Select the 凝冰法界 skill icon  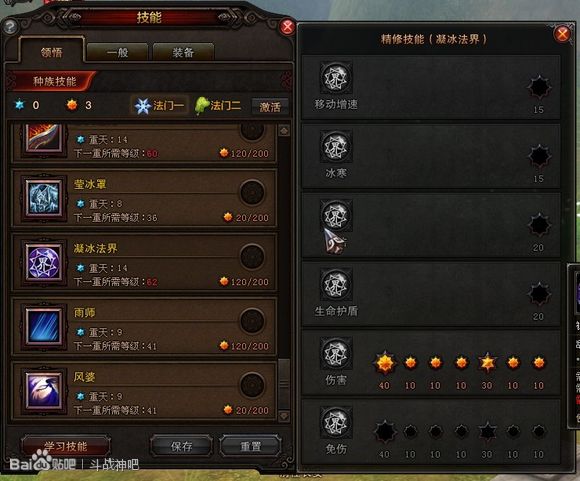44,263
